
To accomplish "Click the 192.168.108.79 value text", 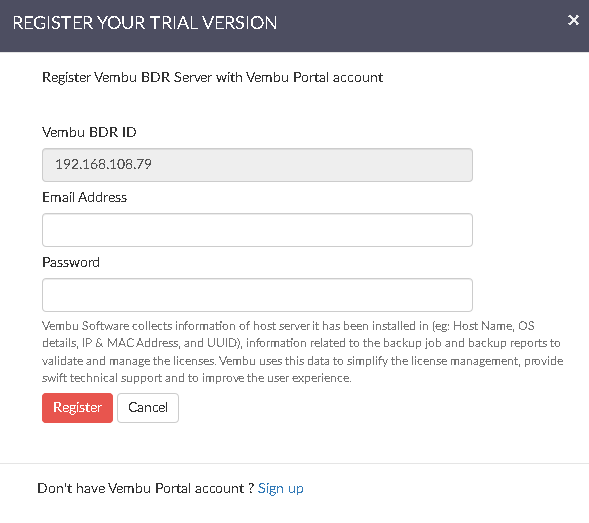I will [103, 164].
